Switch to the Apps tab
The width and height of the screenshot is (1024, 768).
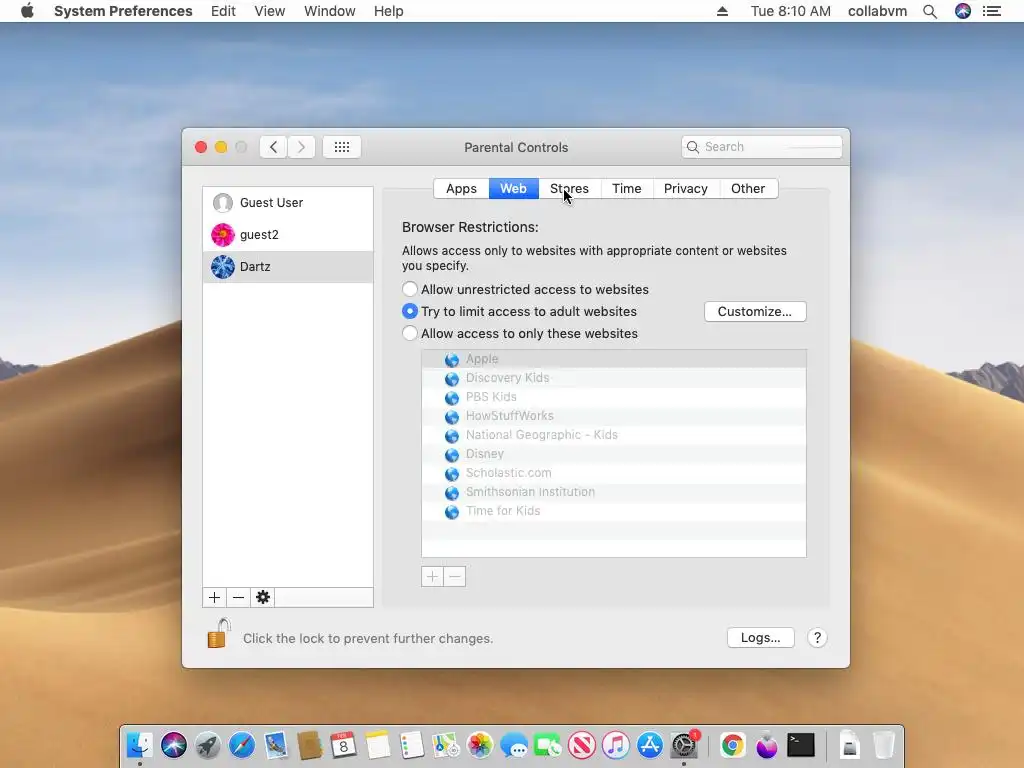click(x=461, y=189)
